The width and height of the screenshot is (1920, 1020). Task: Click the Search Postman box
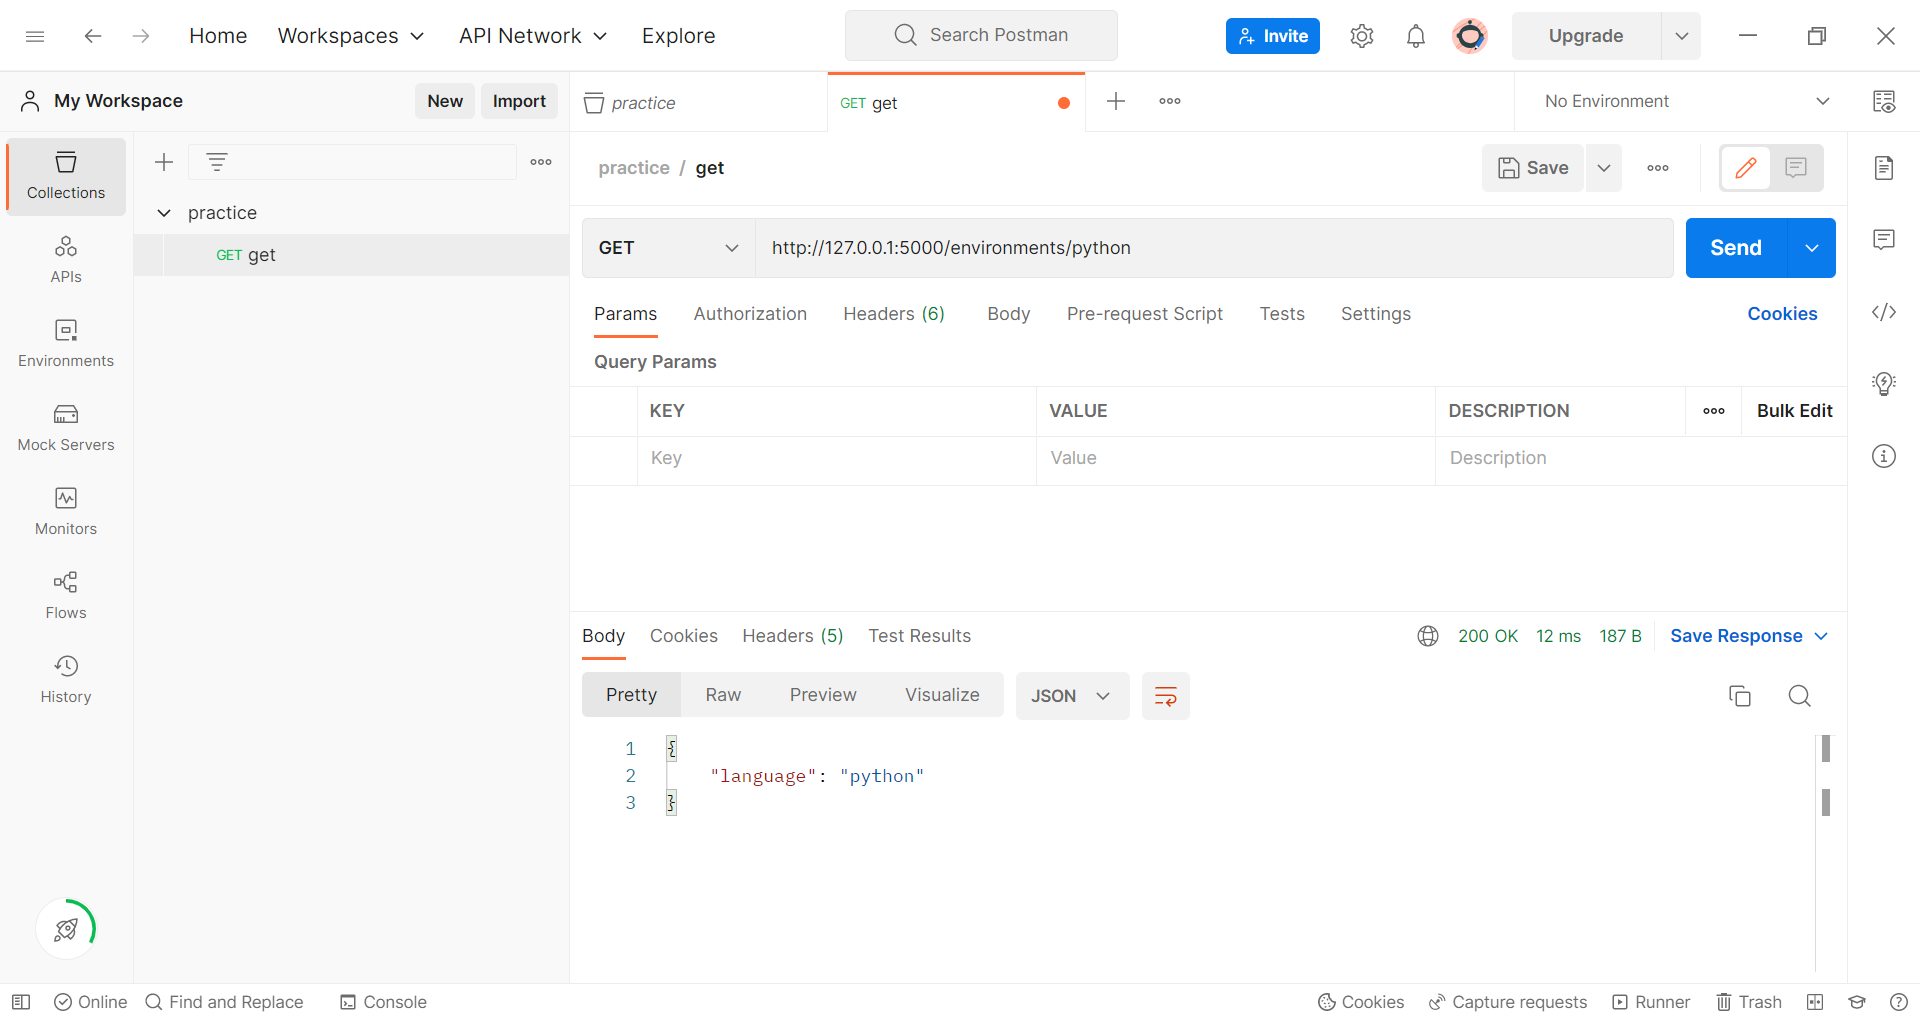981,36
